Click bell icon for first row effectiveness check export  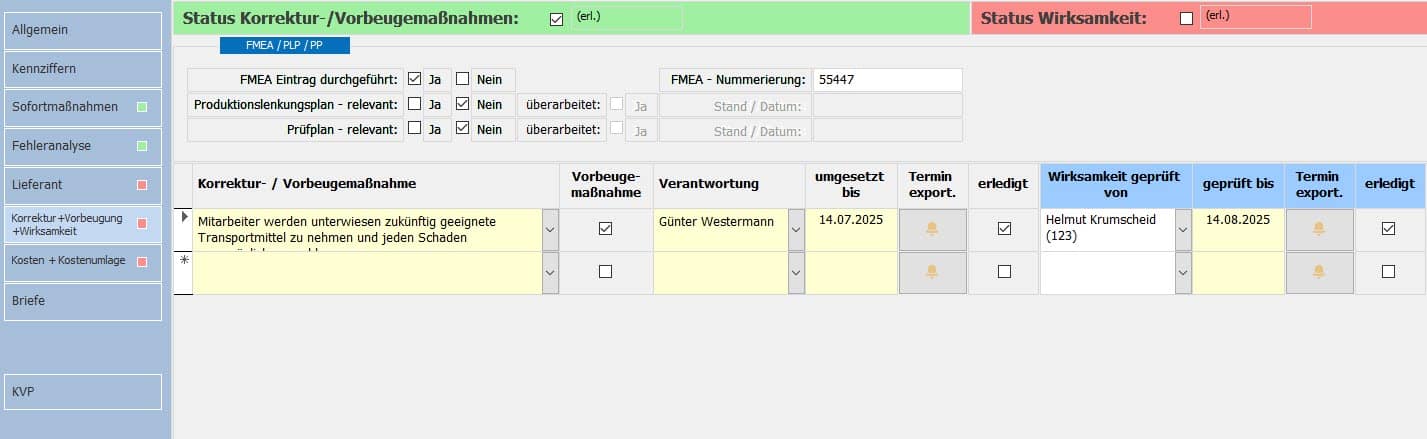pos(1319,229)
